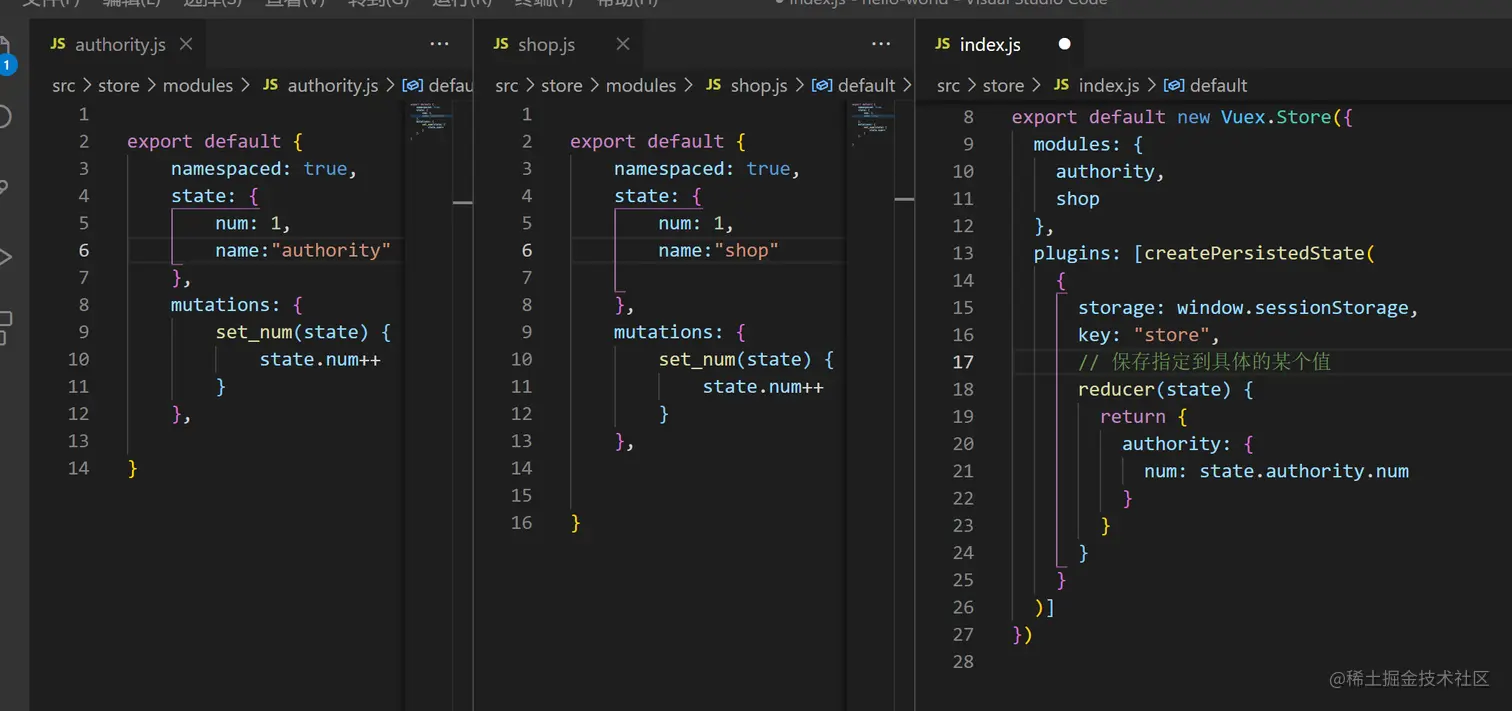Image resolution: width=1512 pixels, height=711 pixels.
Task: Open the src breadcrumb in authority.js editor
Action: point(64,85)
